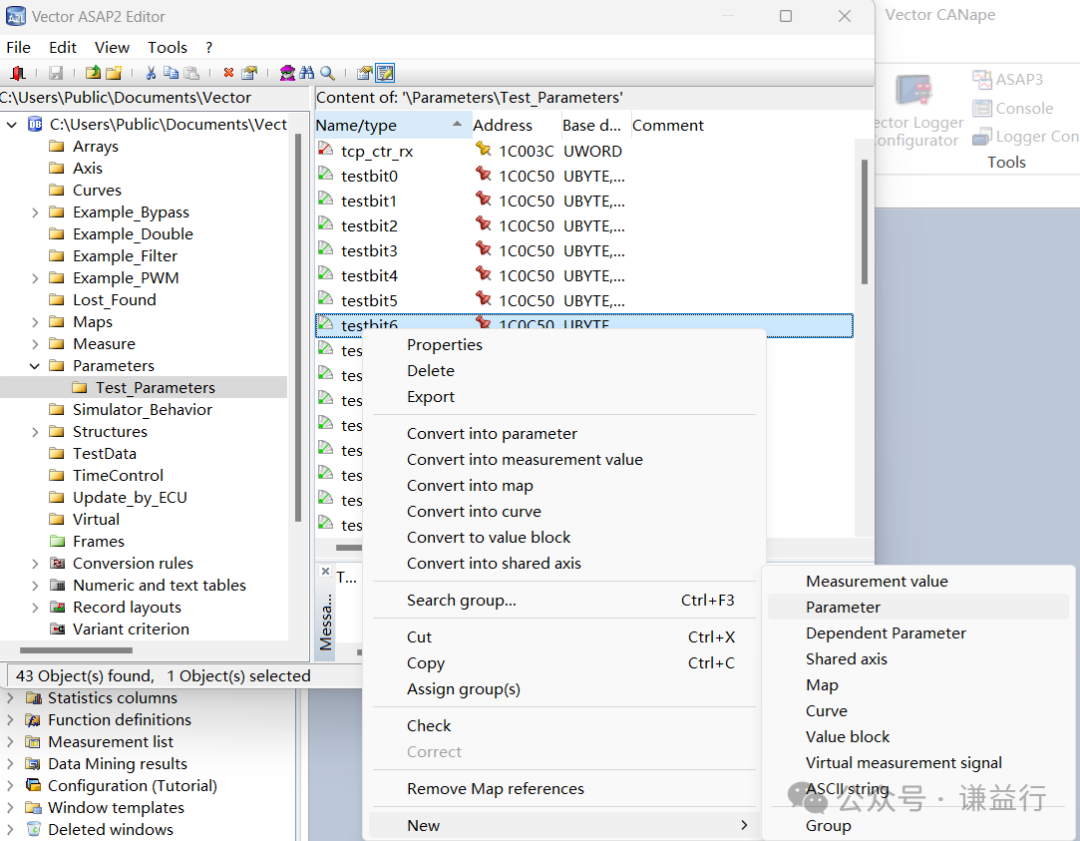Click the magnifying glass search icon
Image resolution: width=1080 pixels, height=841 pixels.
point(327,72)
